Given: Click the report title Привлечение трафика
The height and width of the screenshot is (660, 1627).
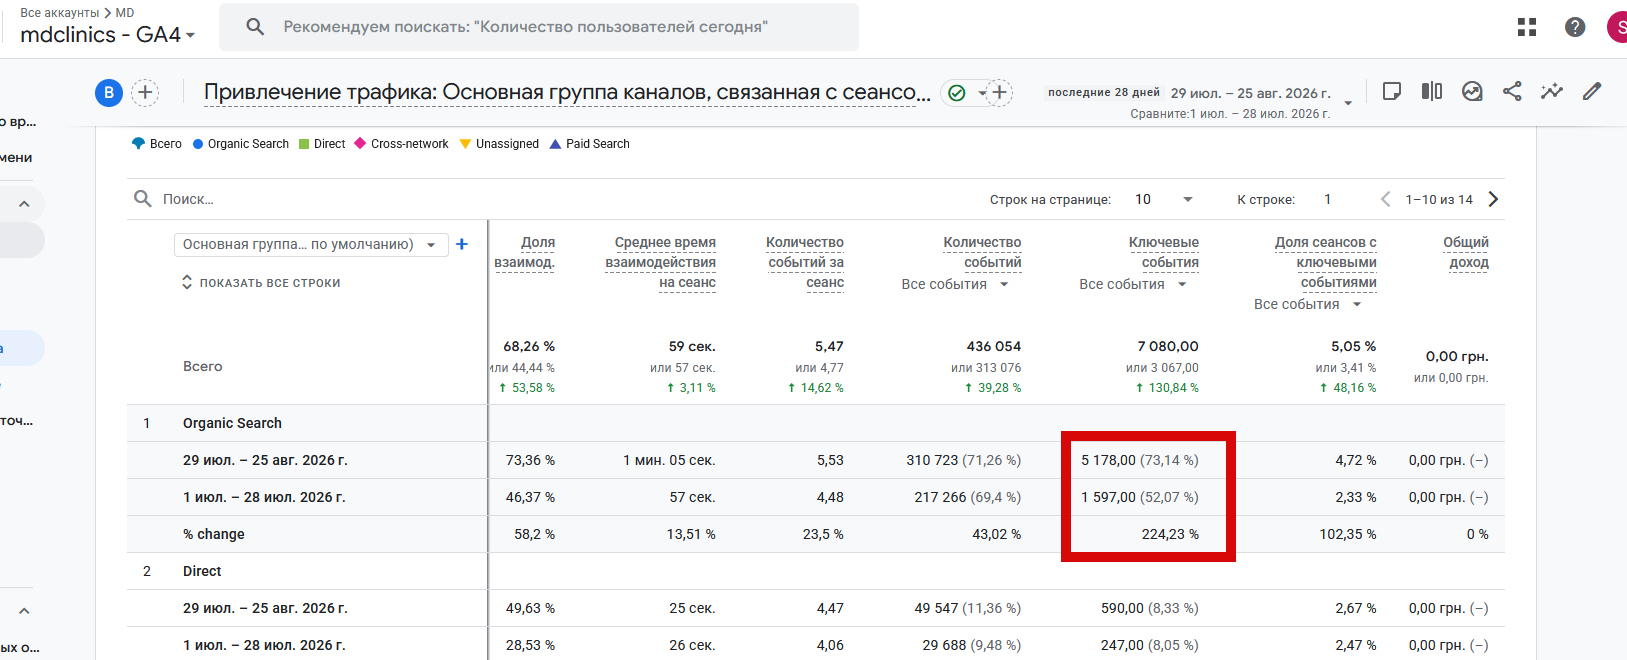Looking at the screenshot, I should click(567, 93).
